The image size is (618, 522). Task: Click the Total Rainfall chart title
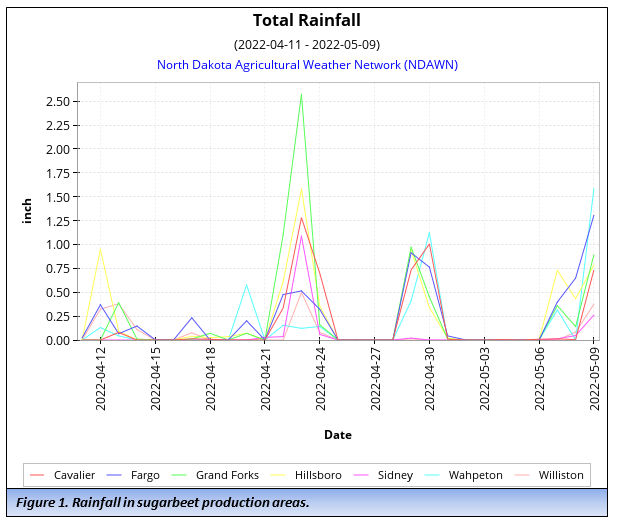(307, 20)
